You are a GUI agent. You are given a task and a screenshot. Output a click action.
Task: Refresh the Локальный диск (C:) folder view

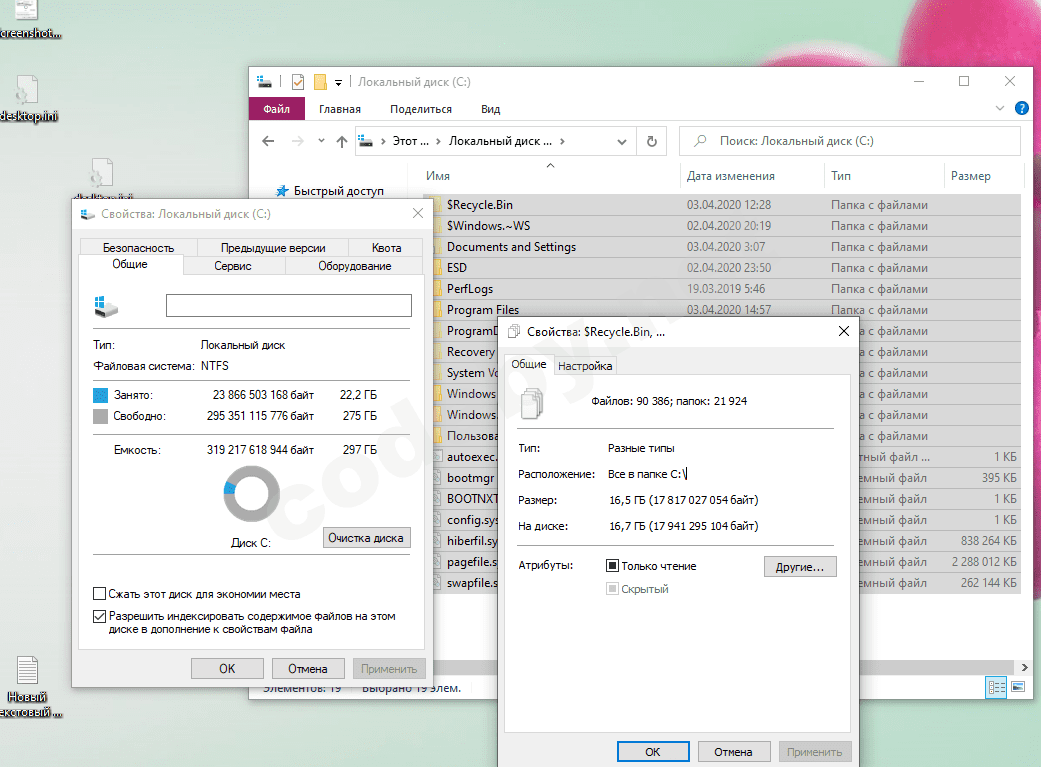click(x=652, y=141)
